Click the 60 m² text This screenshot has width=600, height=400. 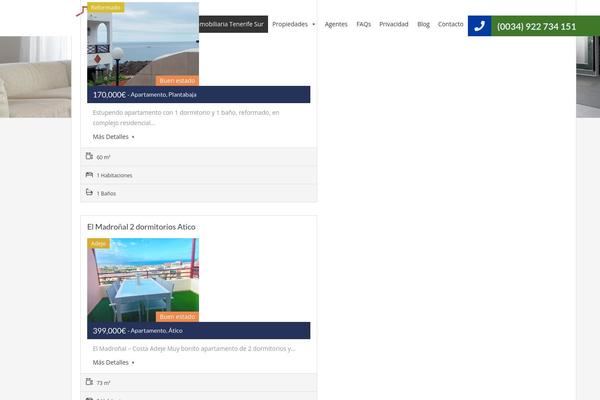coord(103,157)
